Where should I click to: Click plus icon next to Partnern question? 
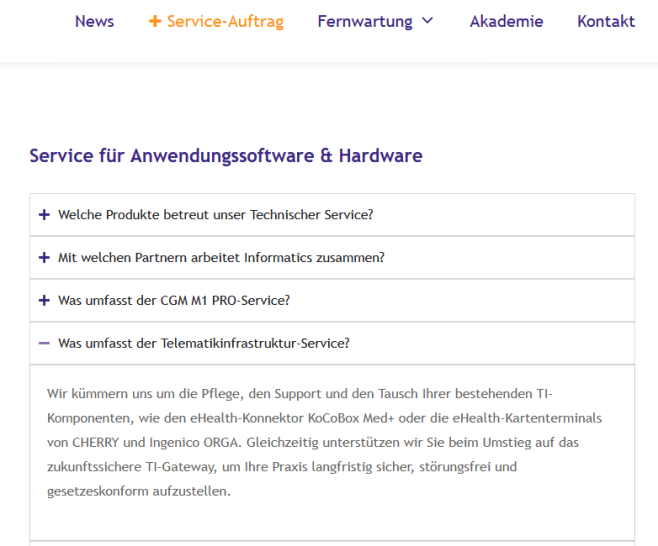tap(44, 258)
